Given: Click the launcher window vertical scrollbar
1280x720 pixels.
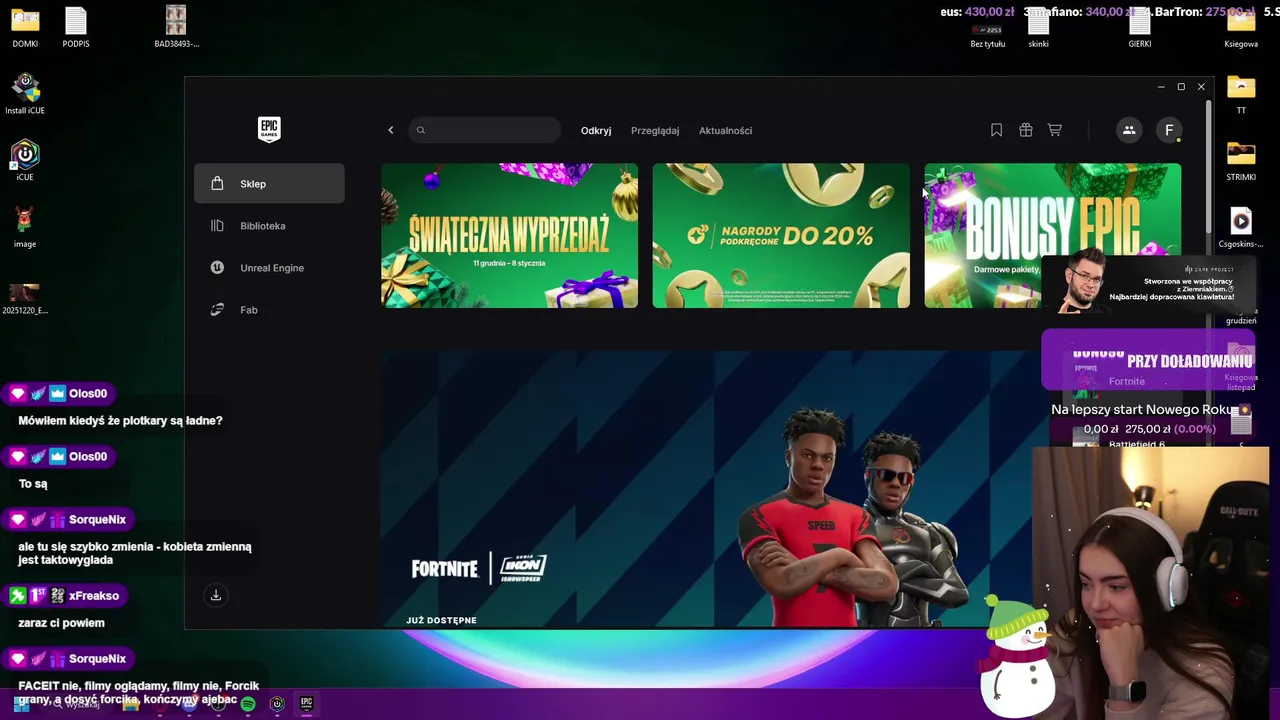Looking at the screenshot, I should (1208, 165).
